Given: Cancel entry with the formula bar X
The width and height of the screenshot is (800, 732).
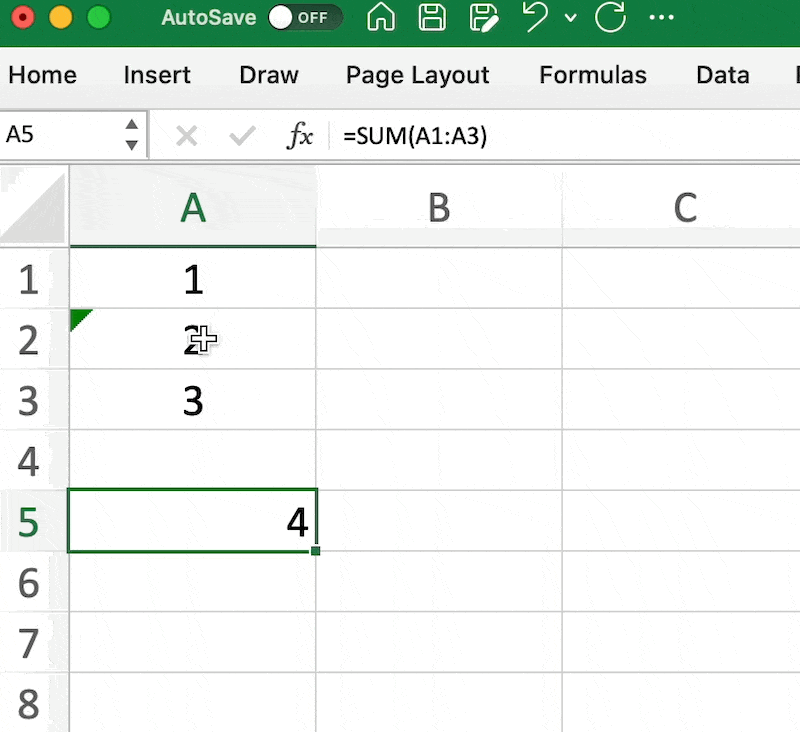Looking at the screenshot, I should [186, 135].
